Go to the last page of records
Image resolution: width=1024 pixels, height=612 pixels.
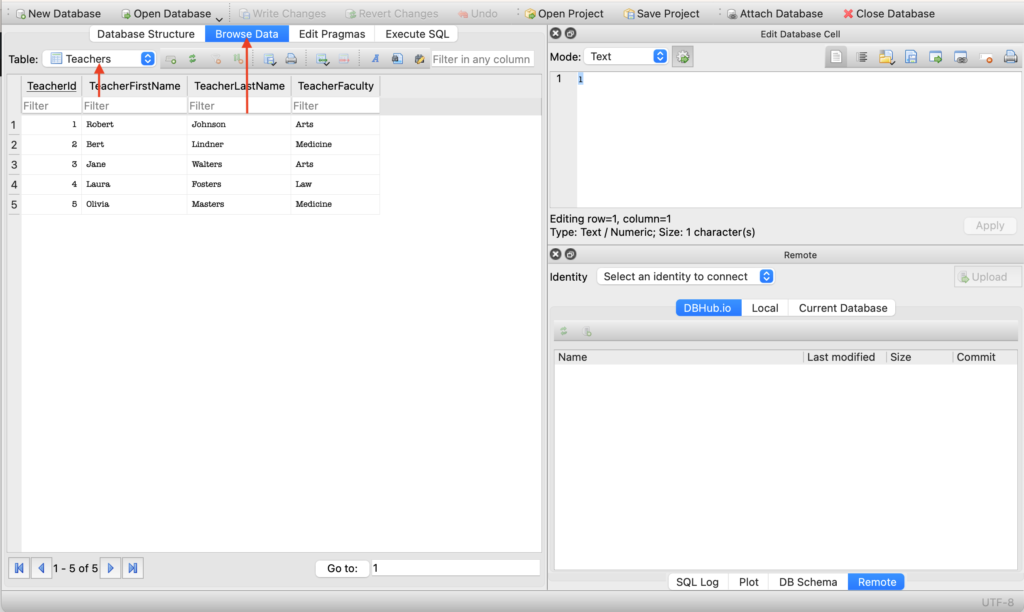[133, 568]
